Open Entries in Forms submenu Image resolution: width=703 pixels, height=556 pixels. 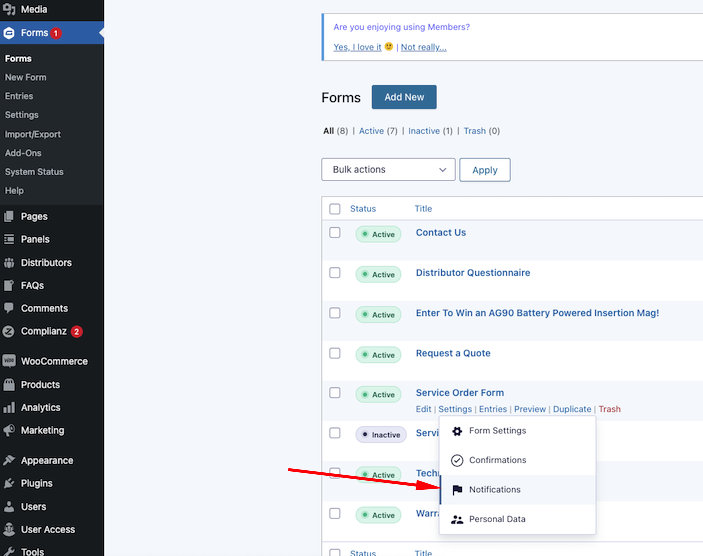(19, 96)
